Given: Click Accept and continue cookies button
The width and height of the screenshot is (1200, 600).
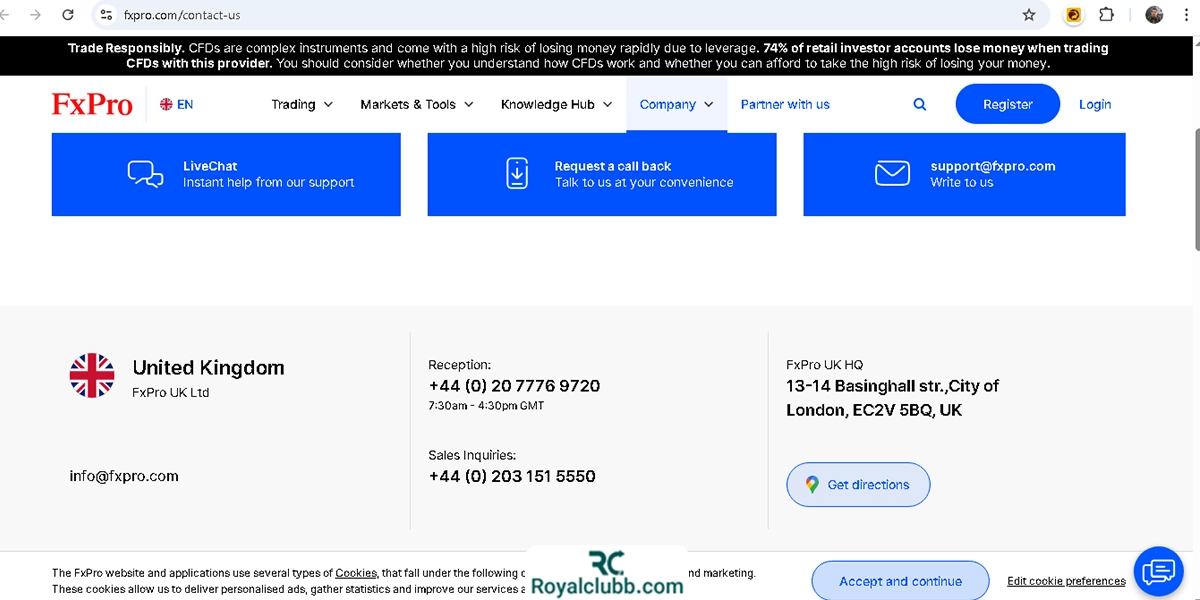Looking at the screenshot, I should tap(900, 581).
